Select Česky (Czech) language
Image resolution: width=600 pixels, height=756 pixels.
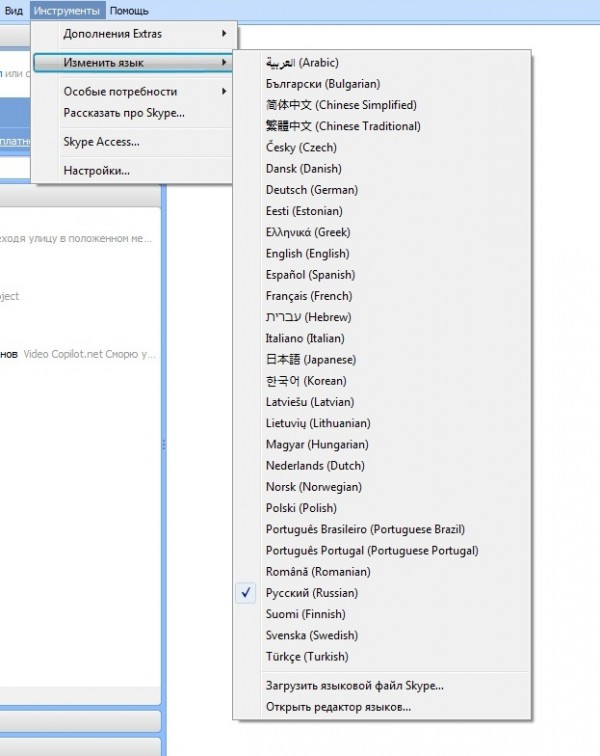382,148
